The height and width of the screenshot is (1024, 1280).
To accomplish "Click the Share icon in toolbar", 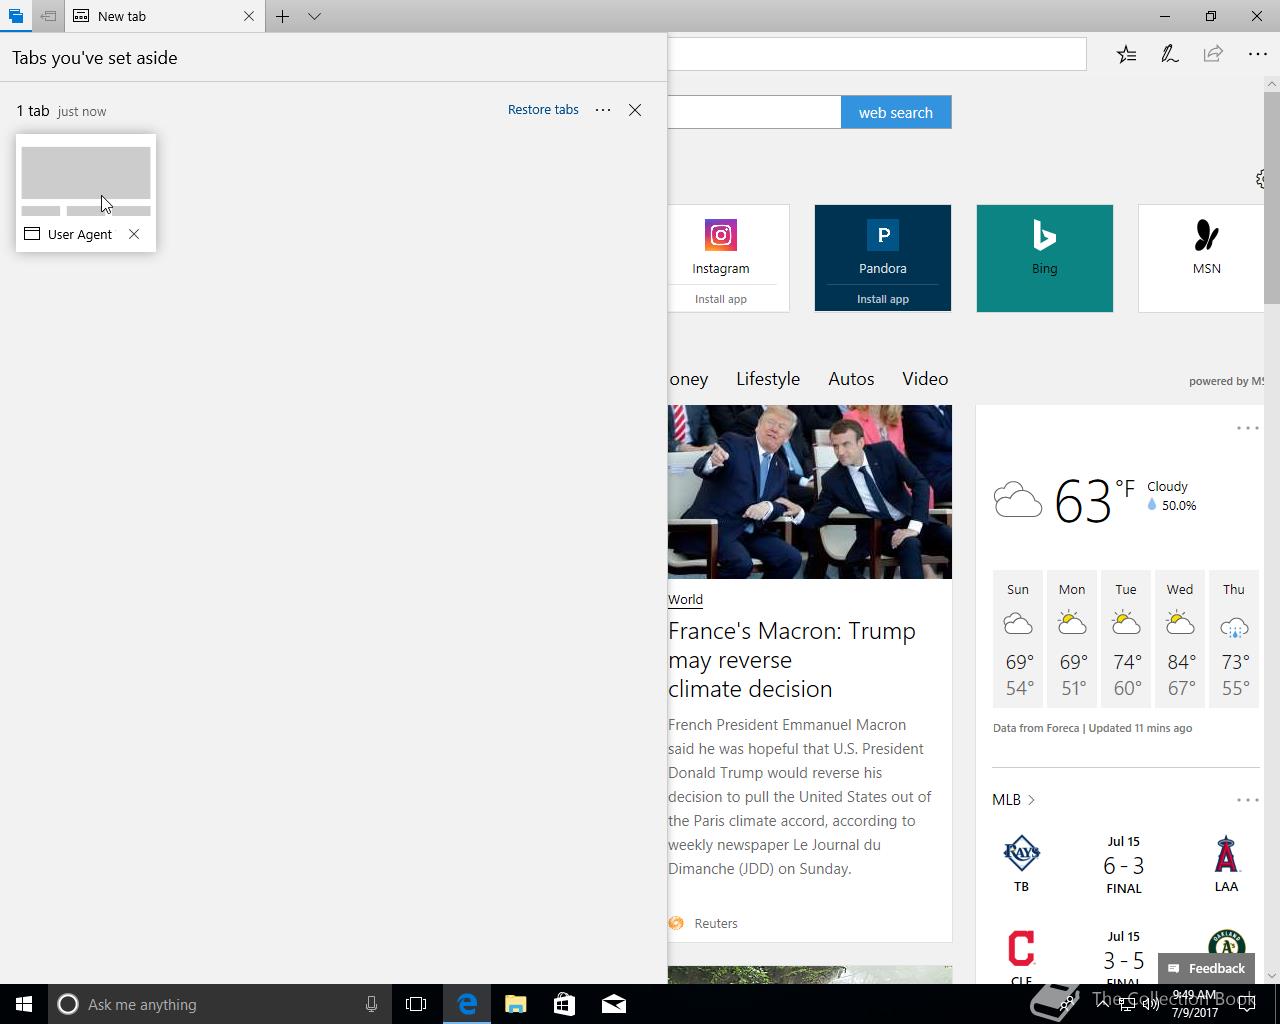I will pyautogui.click(x=1213, y=54).
